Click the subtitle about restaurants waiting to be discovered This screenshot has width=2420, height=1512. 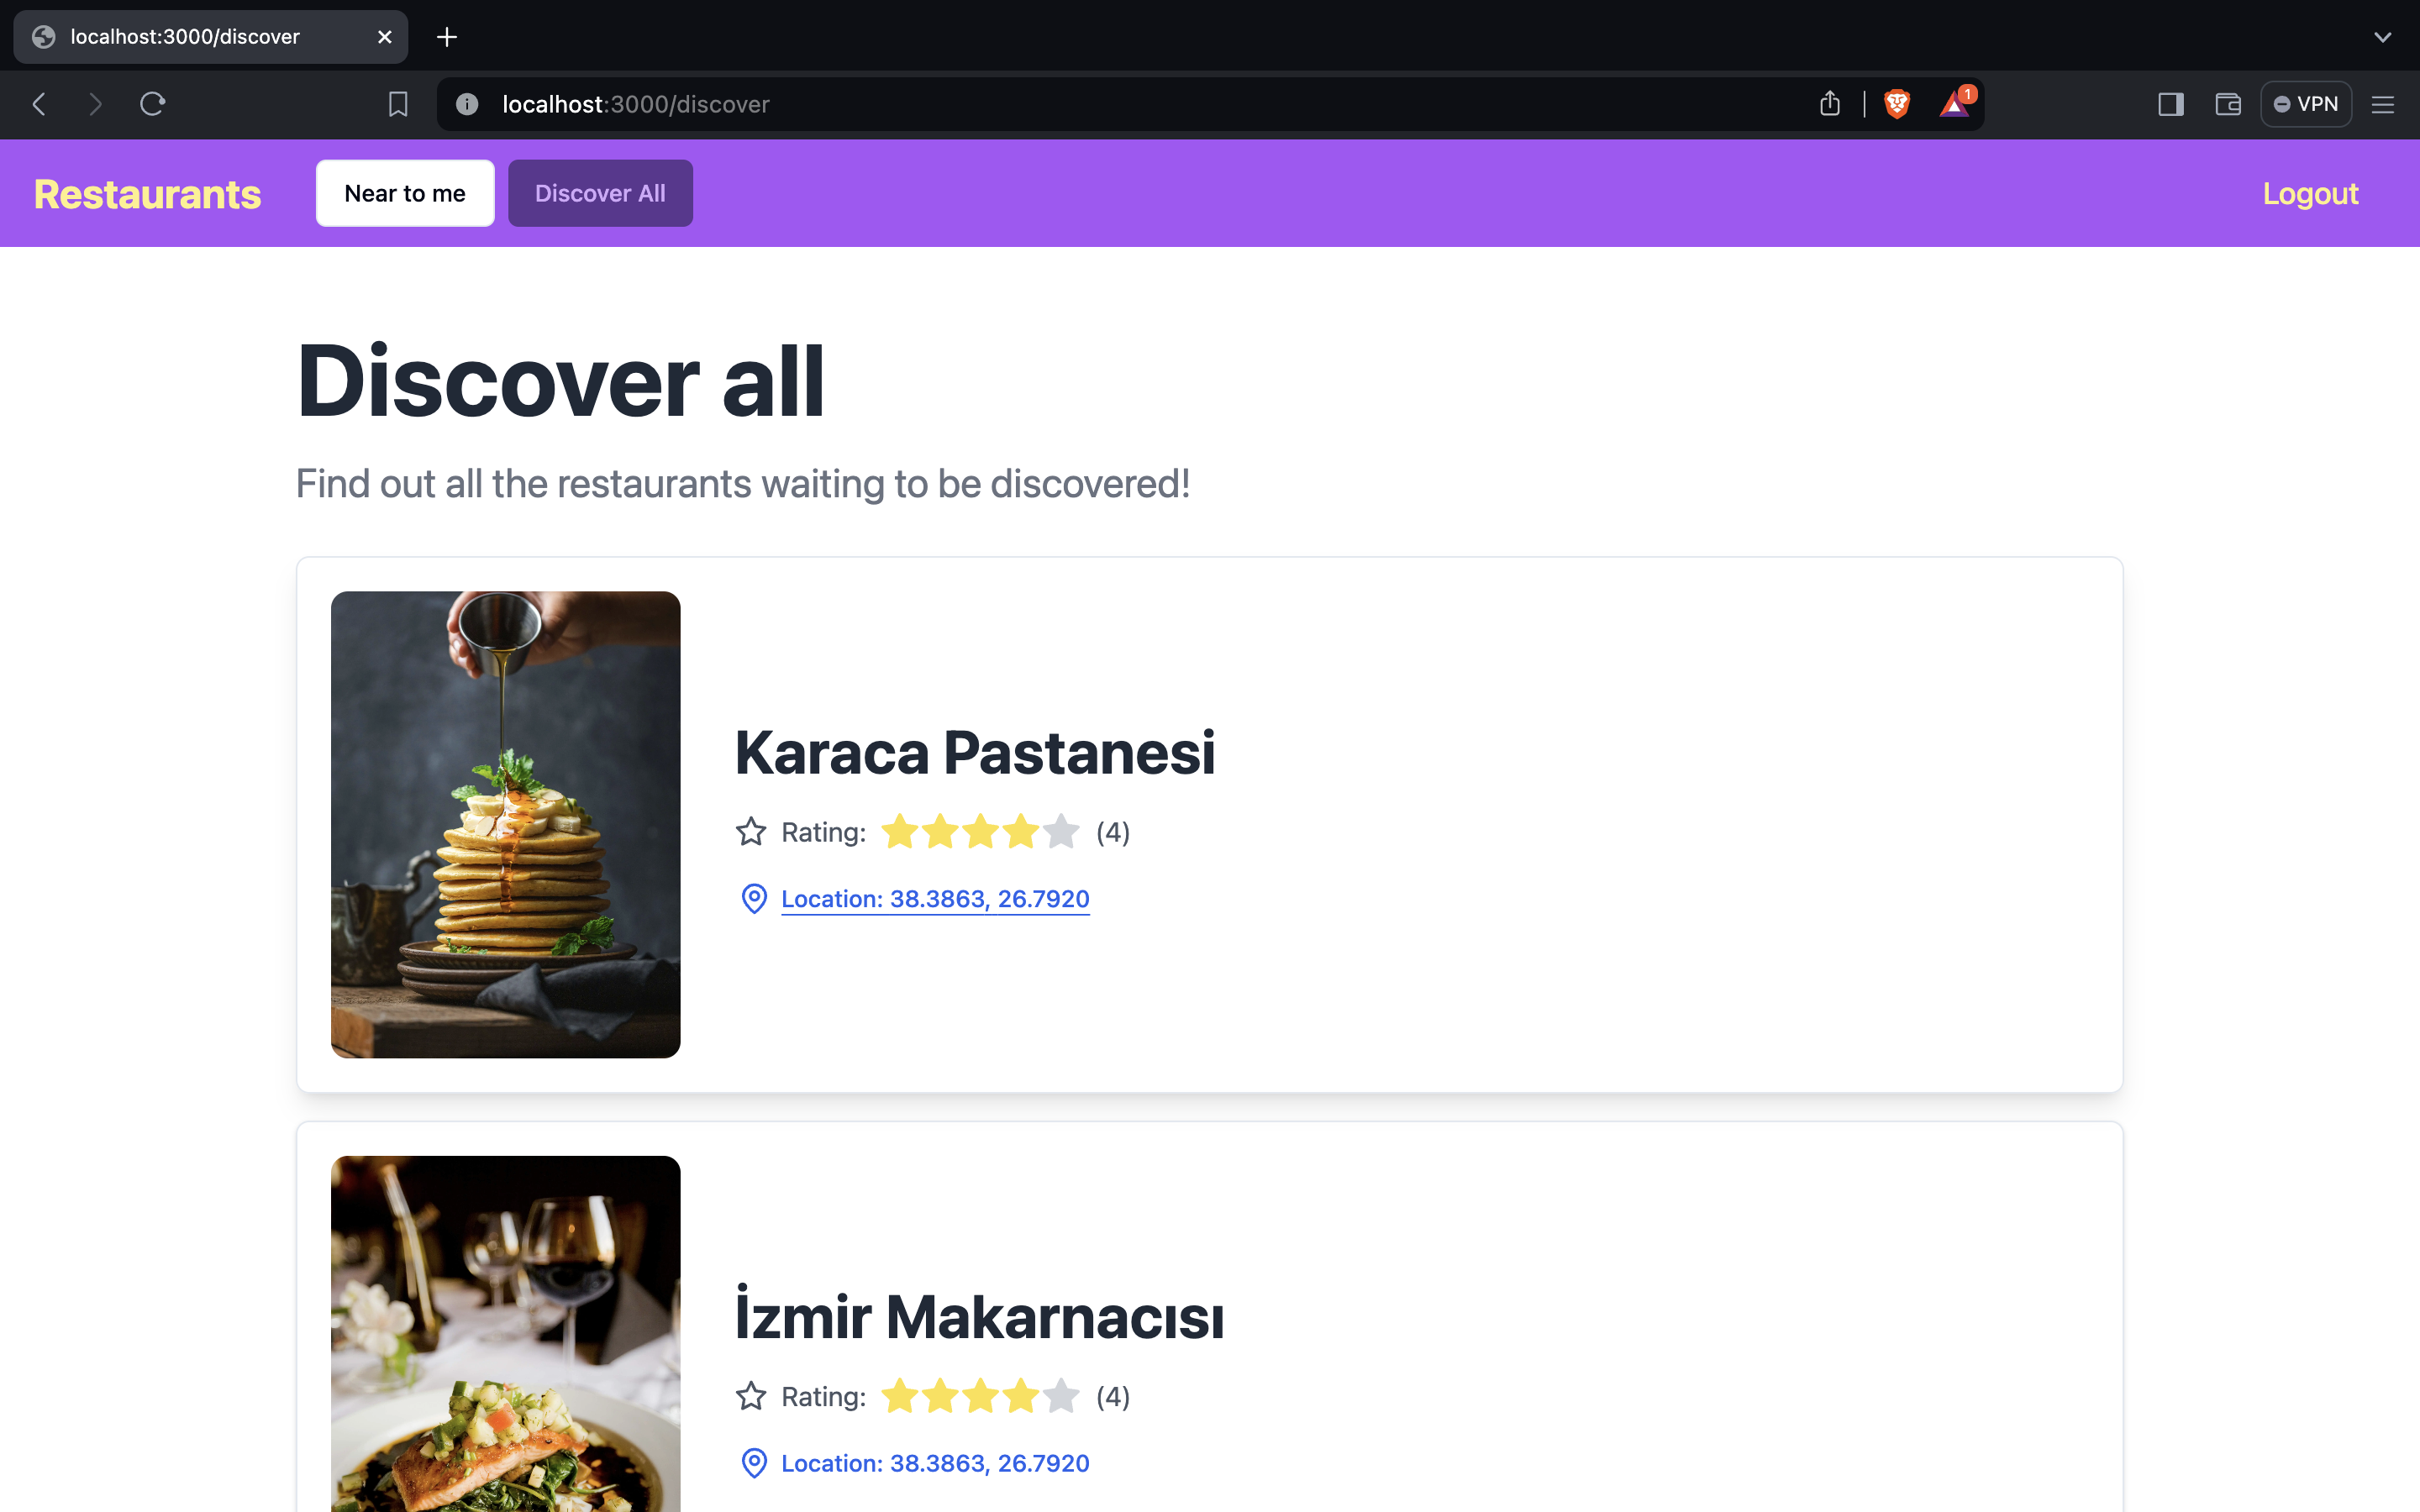[743, 484]
